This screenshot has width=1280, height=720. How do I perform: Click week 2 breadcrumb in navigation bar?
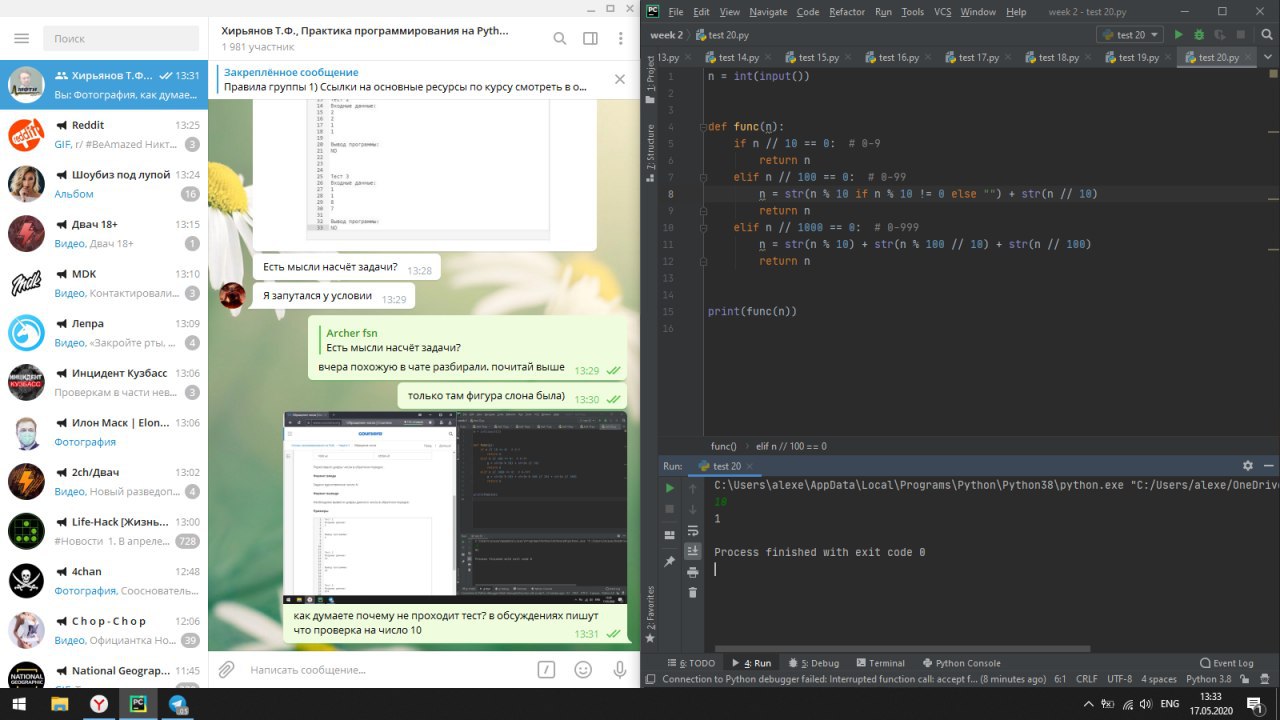667,35
